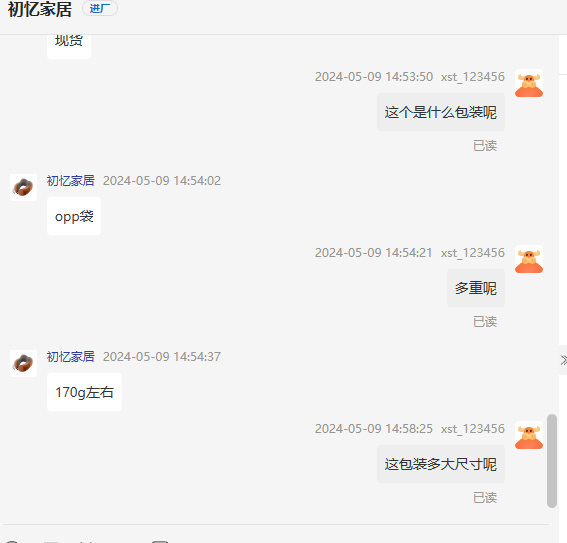This screenshot has height=543, width=567.
Task: Click the chat scrollbar thumb
Action: (x=551, y=461)
